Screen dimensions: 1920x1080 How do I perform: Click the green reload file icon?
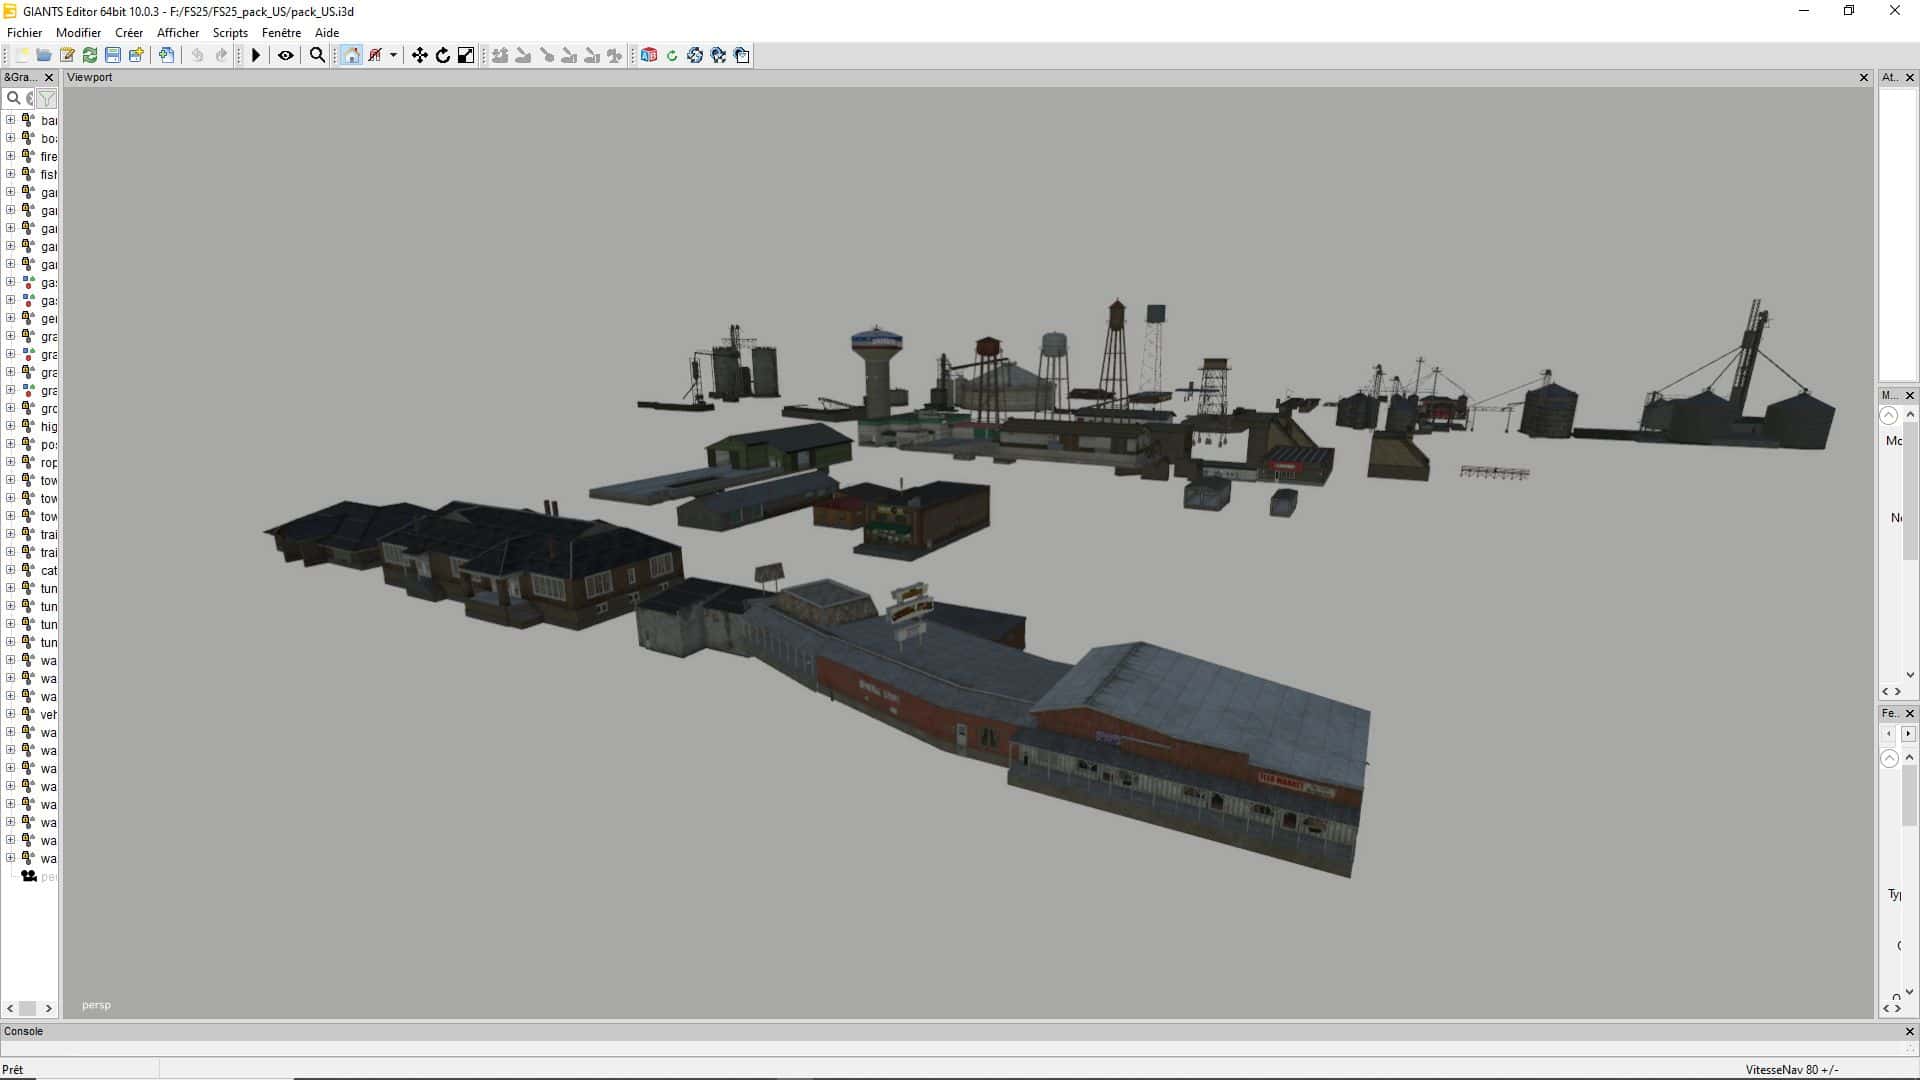pos(90,56)
